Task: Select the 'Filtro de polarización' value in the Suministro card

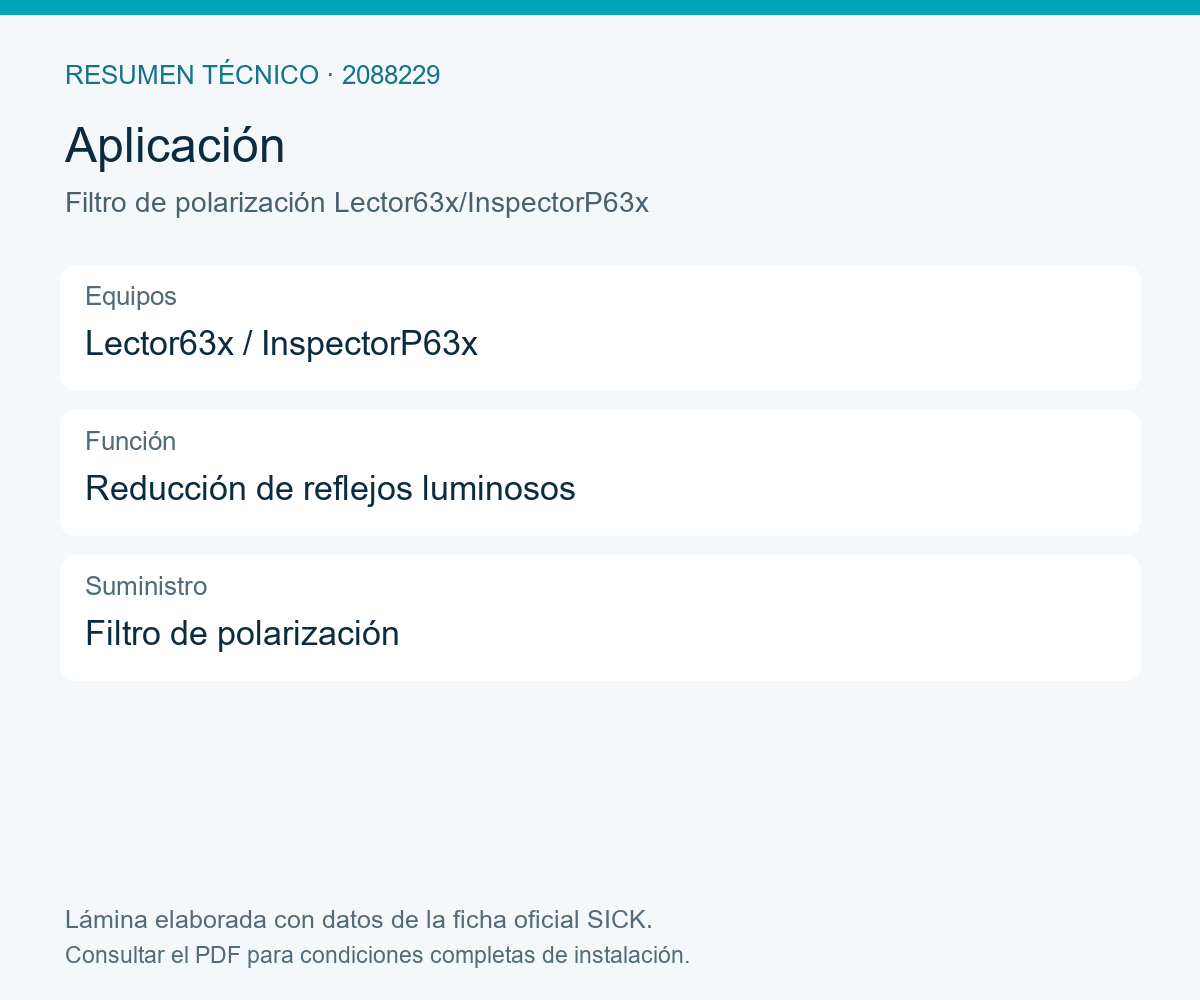Action: [x=242, y=633]
